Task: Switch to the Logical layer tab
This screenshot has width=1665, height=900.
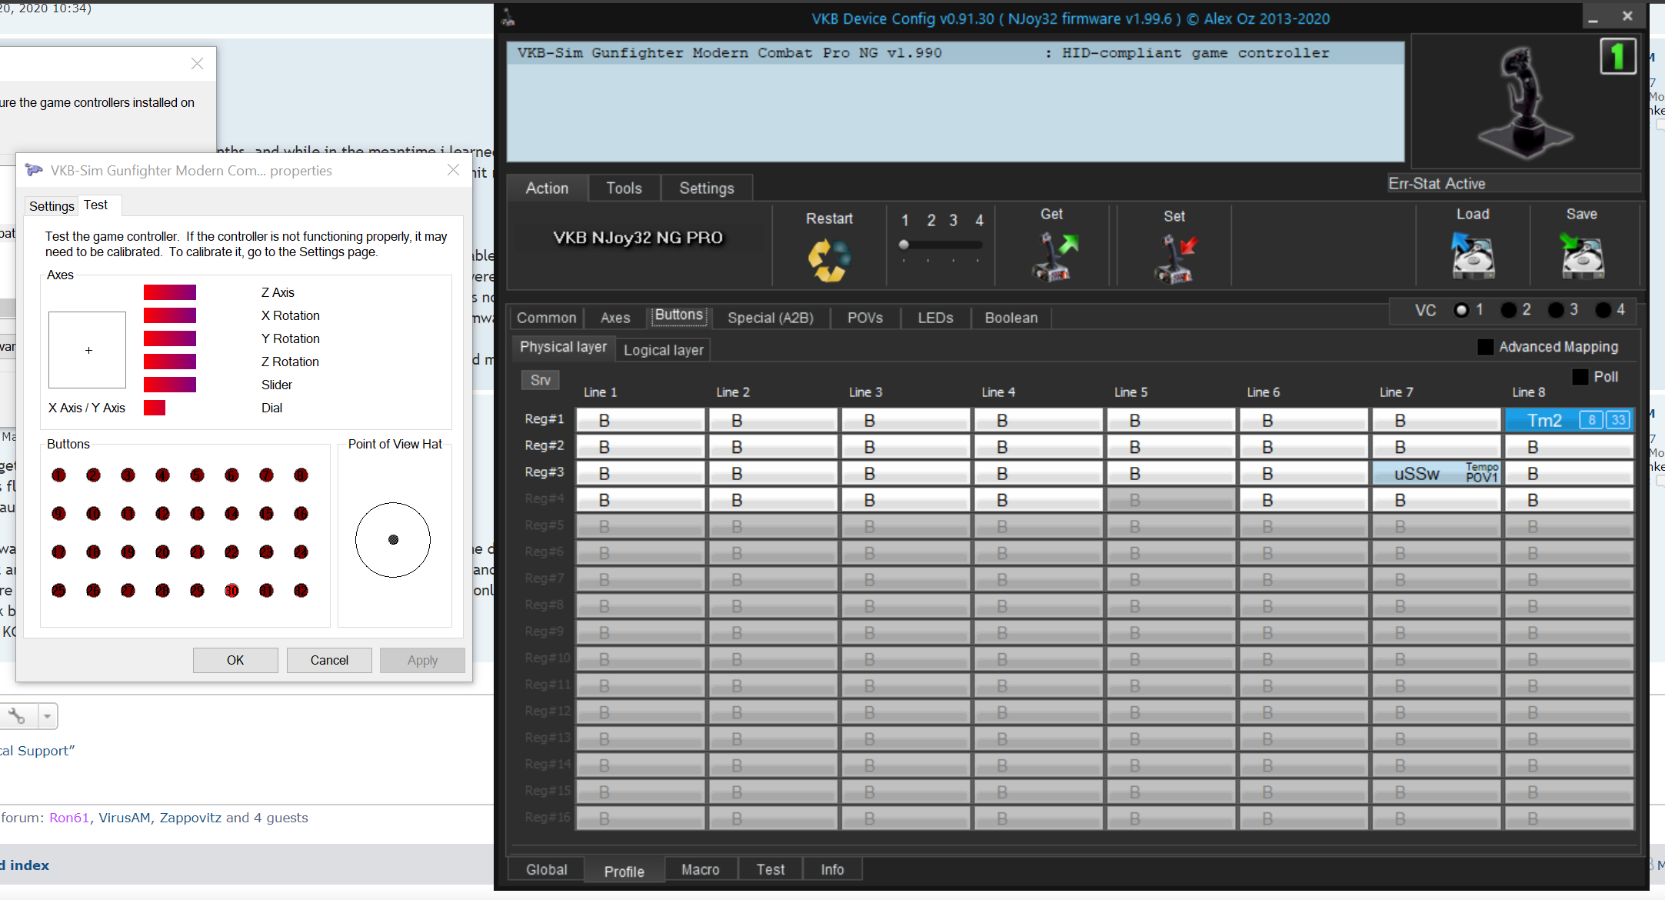Action: tap(663, 350)
